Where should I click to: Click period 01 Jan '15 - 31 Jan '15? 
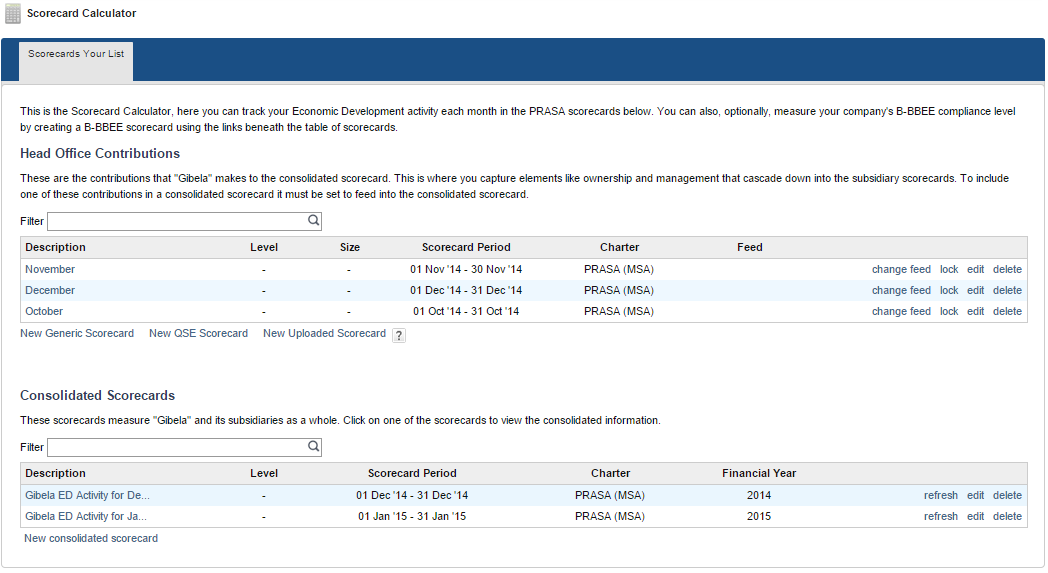(x=412, y=516)
